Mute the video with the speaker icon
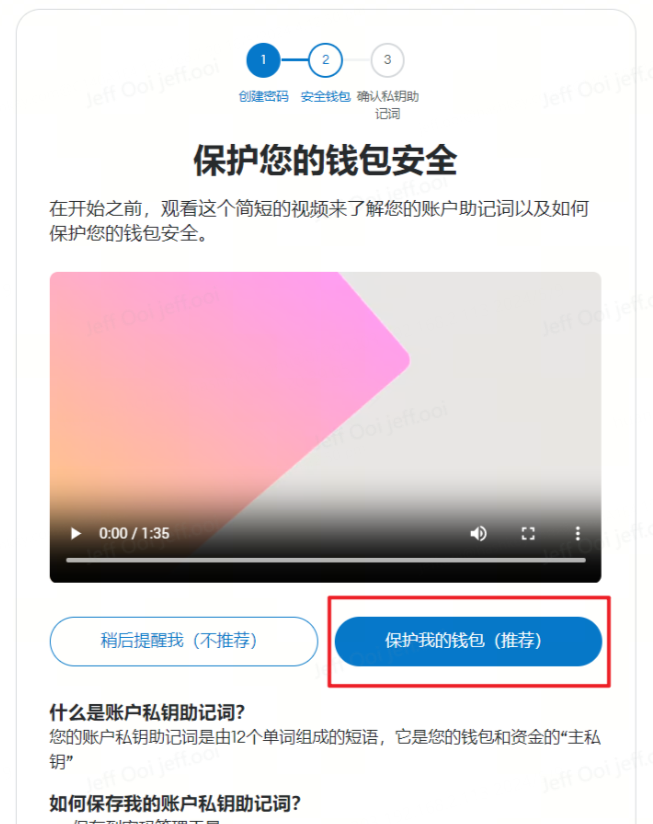The image size is (653, 824). click(478, 533)
